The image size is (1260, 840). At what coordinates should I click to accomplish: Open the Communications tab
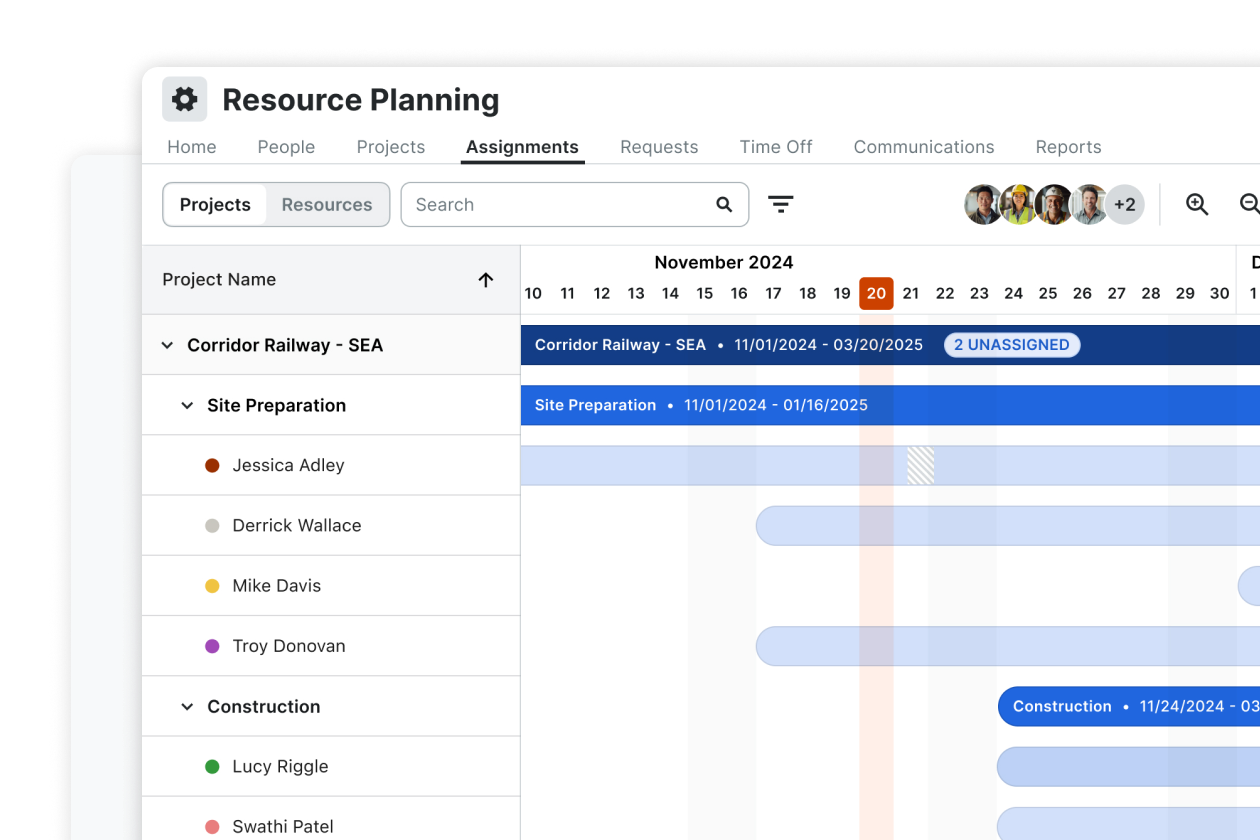[x=924, y=147]
